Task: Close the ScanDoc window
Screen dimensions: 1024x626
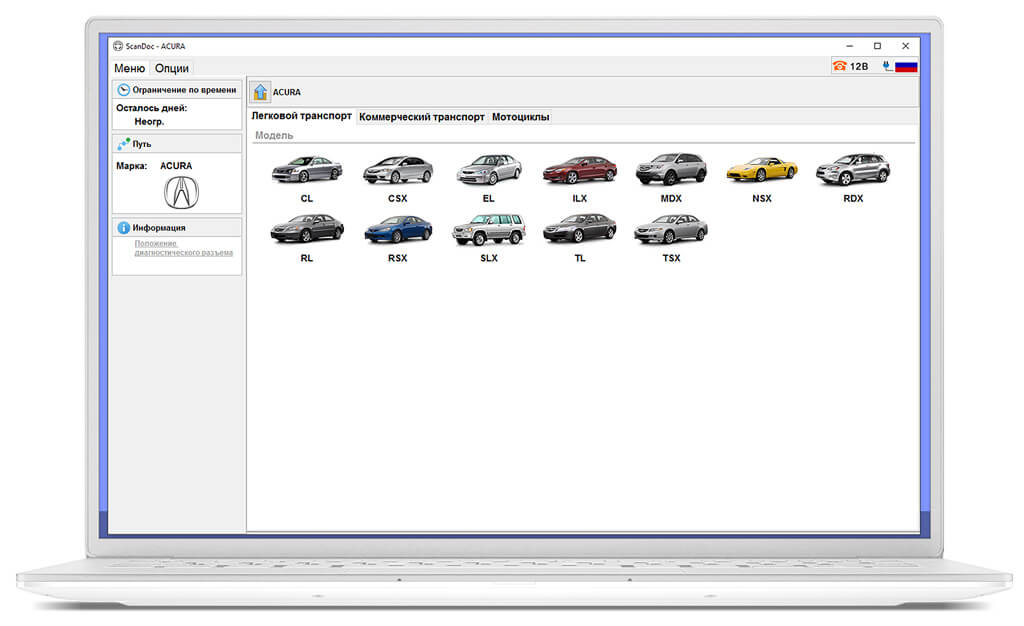Action: coord(906,46)
